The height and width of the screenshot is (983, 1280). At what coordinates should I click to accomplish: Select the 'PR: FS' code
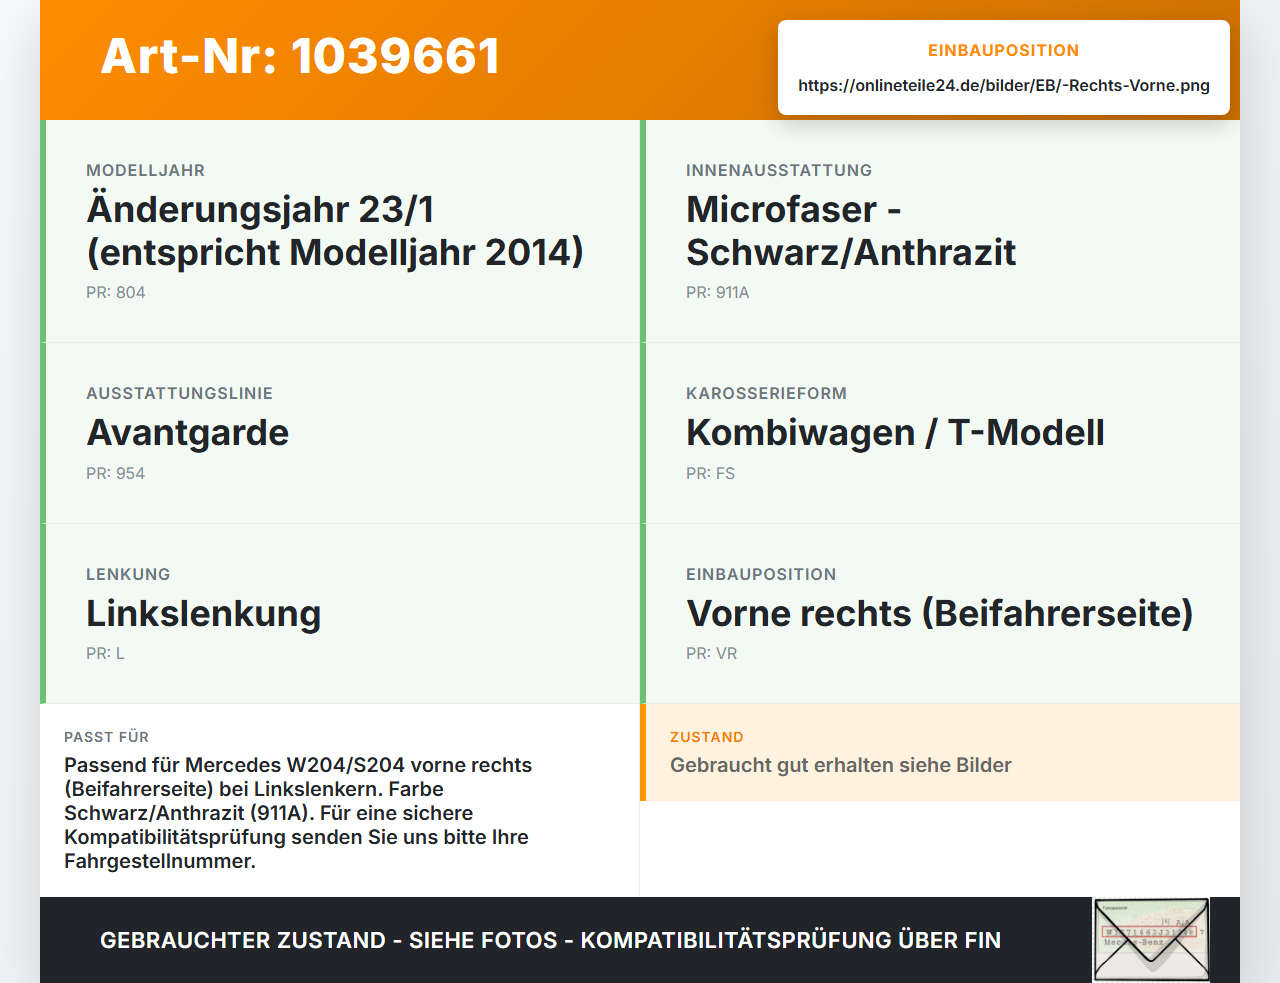(x=711, y=474)
